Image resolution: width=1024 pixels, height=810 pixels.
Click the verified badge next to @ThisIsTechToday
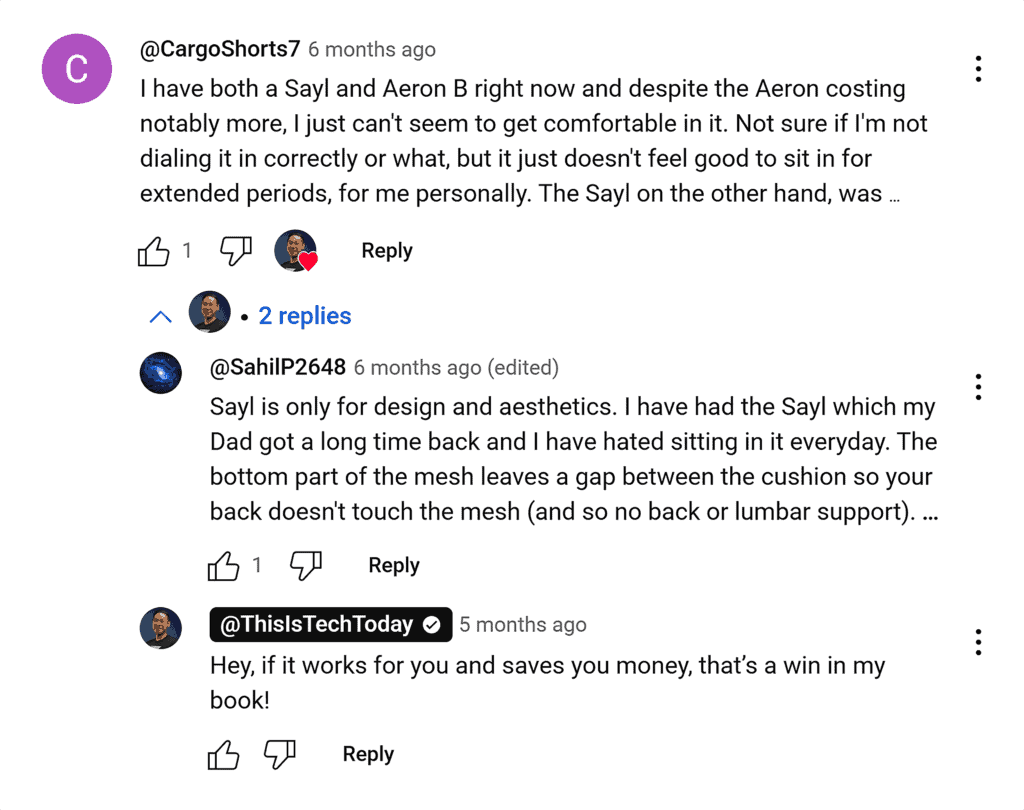point(432,624)
